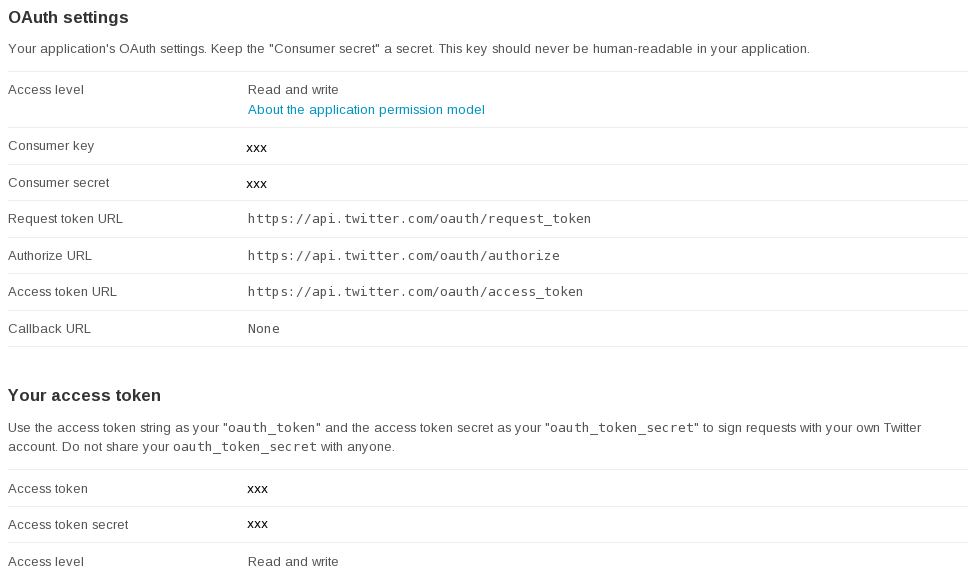The width and height of the screenshot is (978, 579).
Task: Click the Consumer key value
Action: (257, 148)
